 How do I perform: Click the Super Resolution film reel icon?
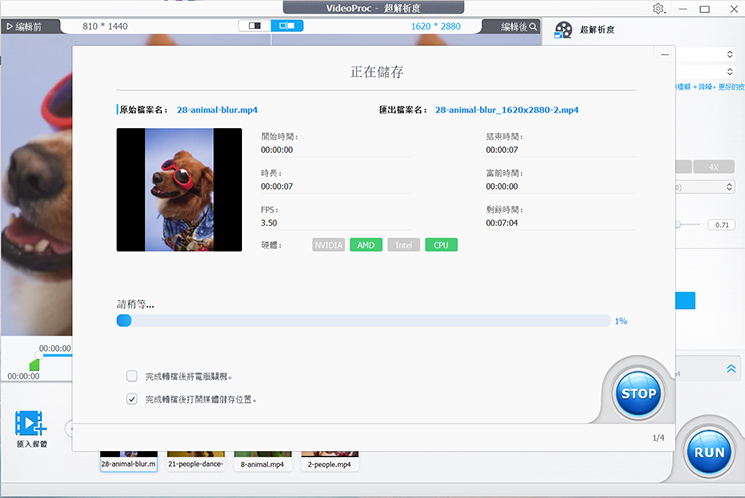(x=564, y=30)
